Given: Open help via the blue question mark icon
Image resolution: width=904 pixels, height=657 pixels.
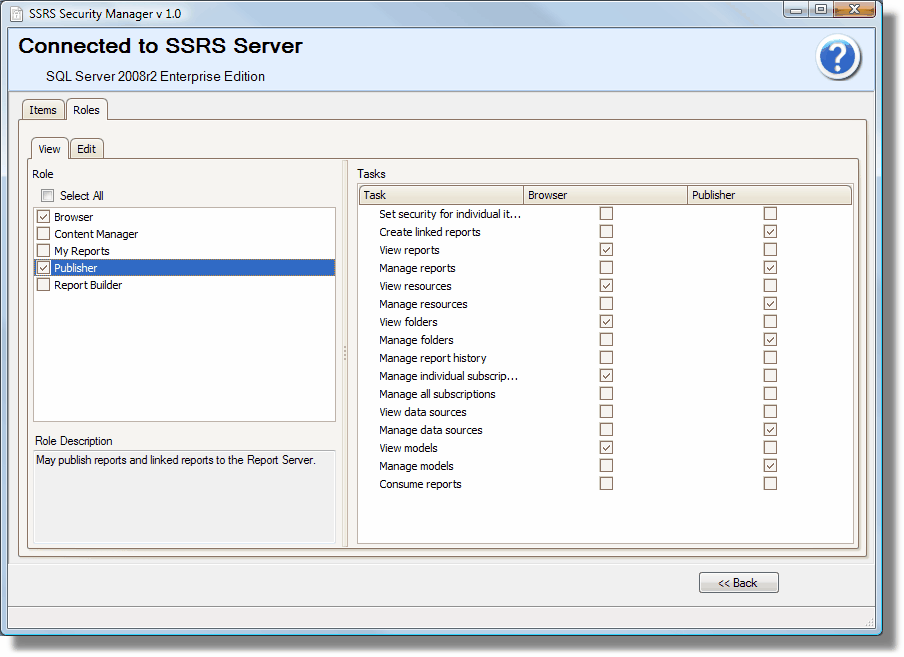Looking at the screenshot, I should point(838,56).
